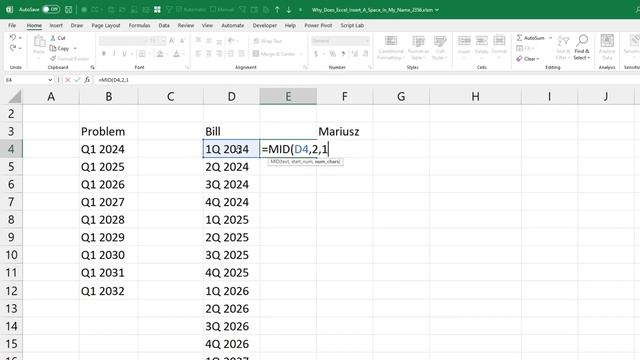Screen dimensions: 640x360
Task: Open the Name Box dropdown arrow
Action: pos(50,80)
